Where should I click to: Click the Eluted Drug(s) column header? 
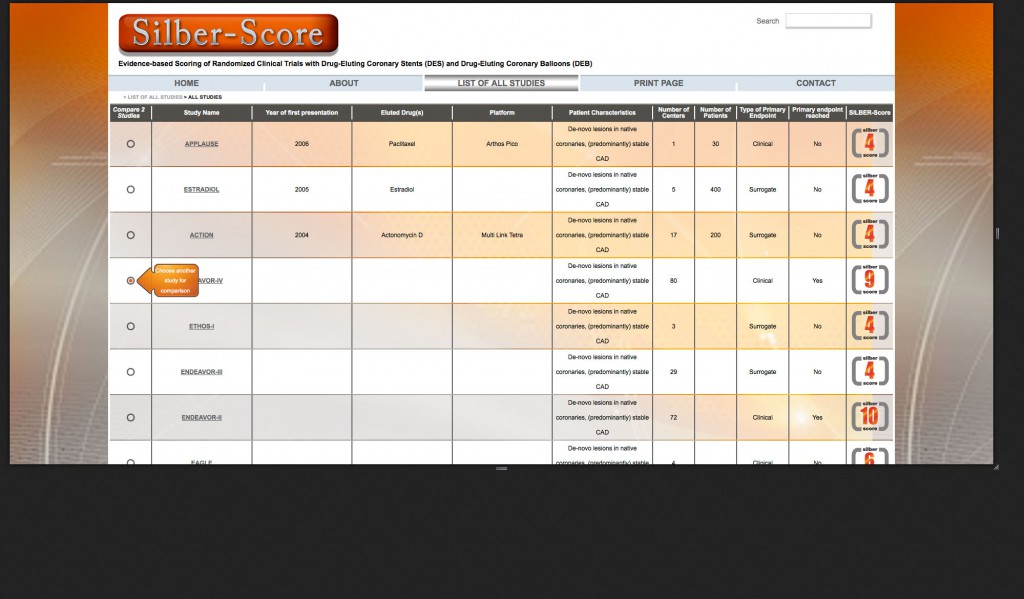pyautogui.click(x=402, y=112)
